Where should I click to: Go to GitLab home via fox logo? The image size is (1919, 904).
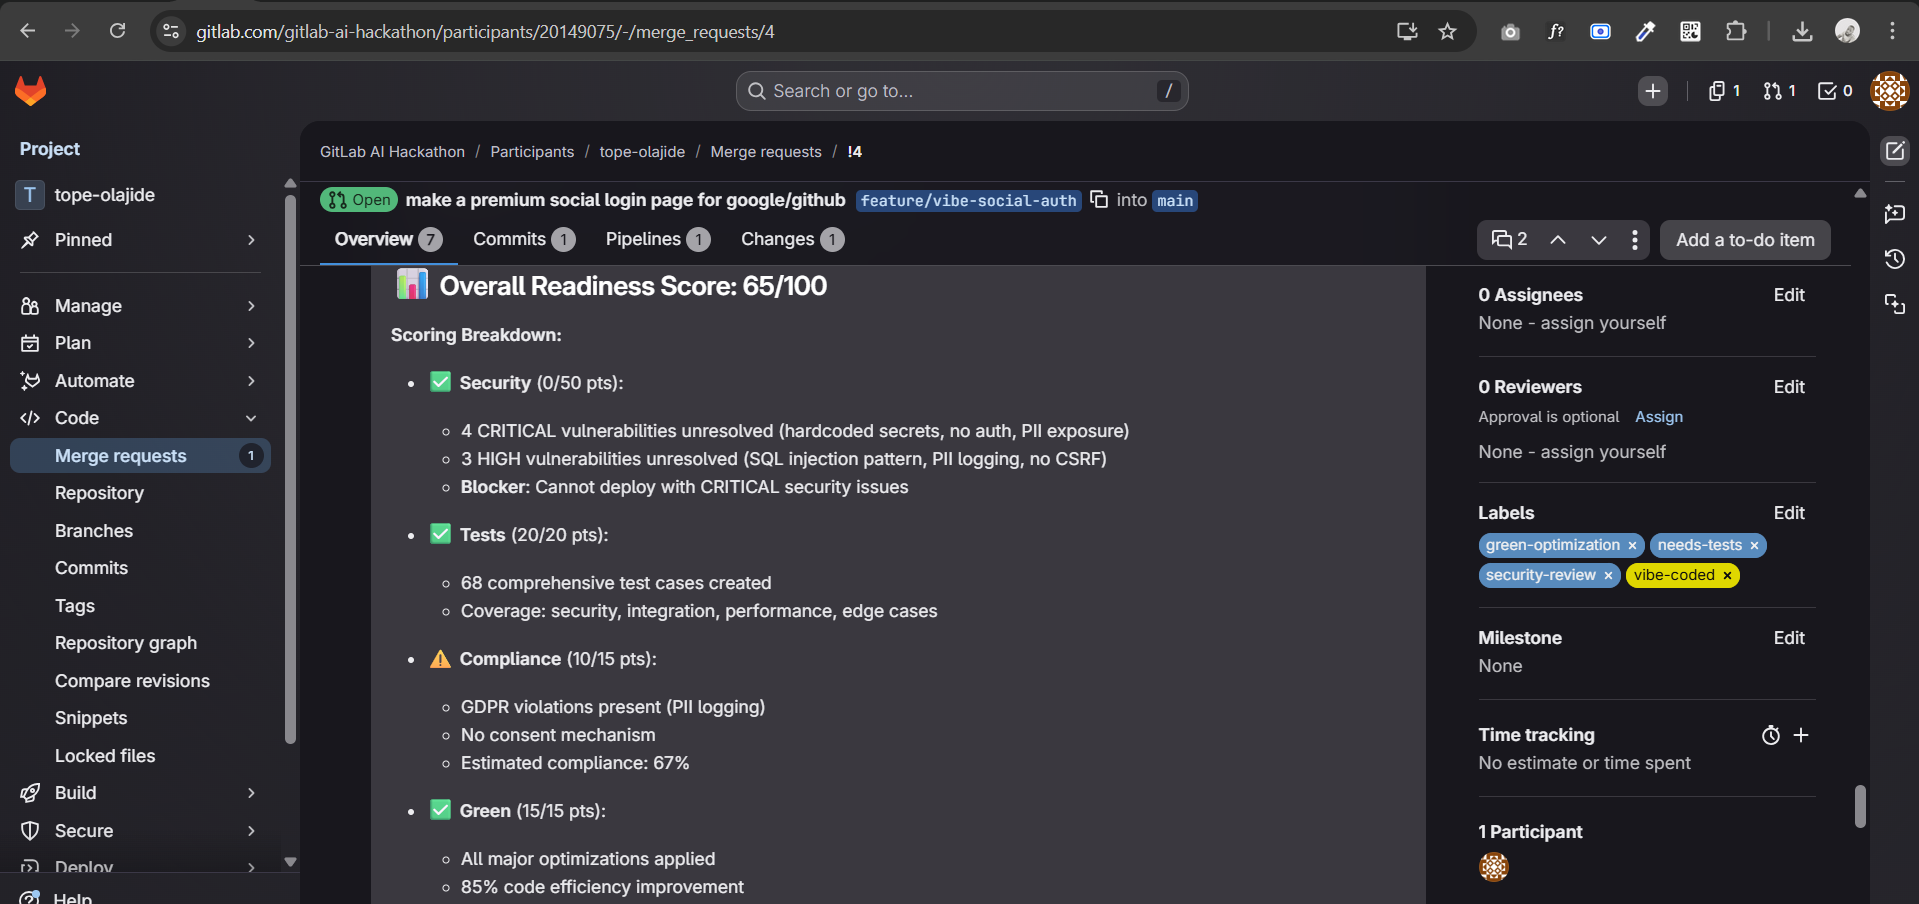point(31,91)
